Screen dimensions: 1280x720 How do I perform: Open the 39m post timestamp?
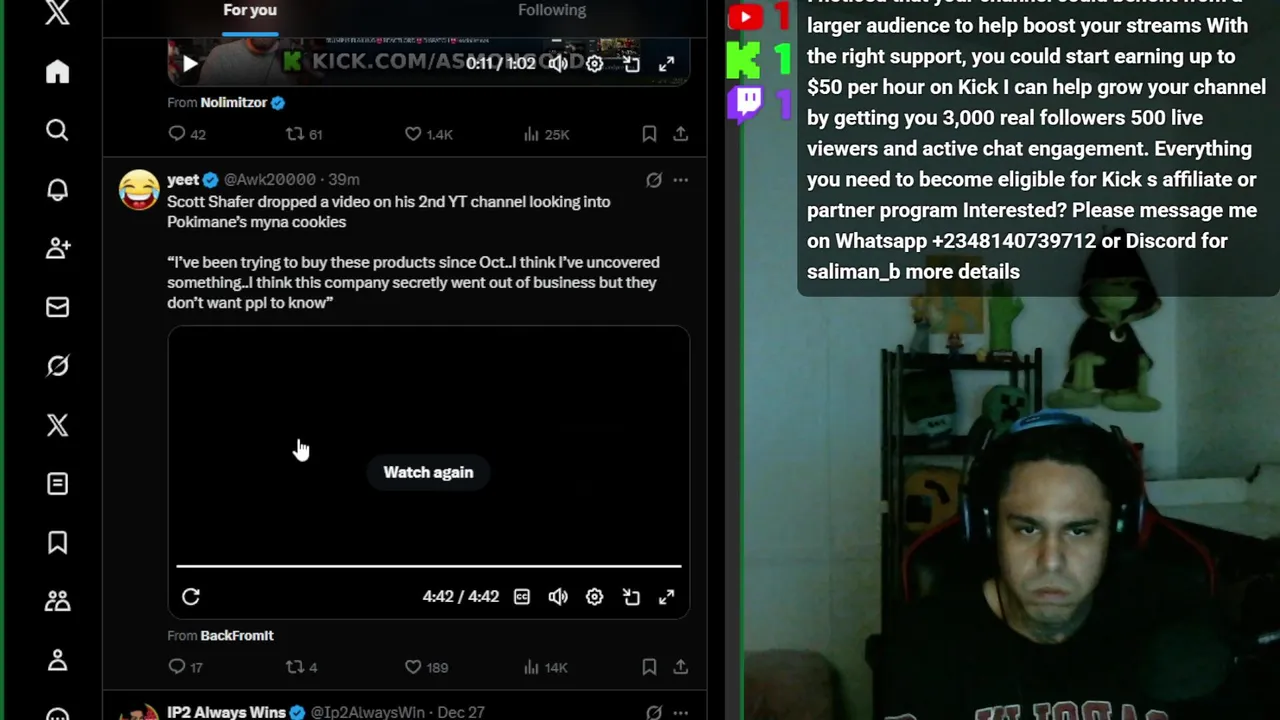[344, 179]
